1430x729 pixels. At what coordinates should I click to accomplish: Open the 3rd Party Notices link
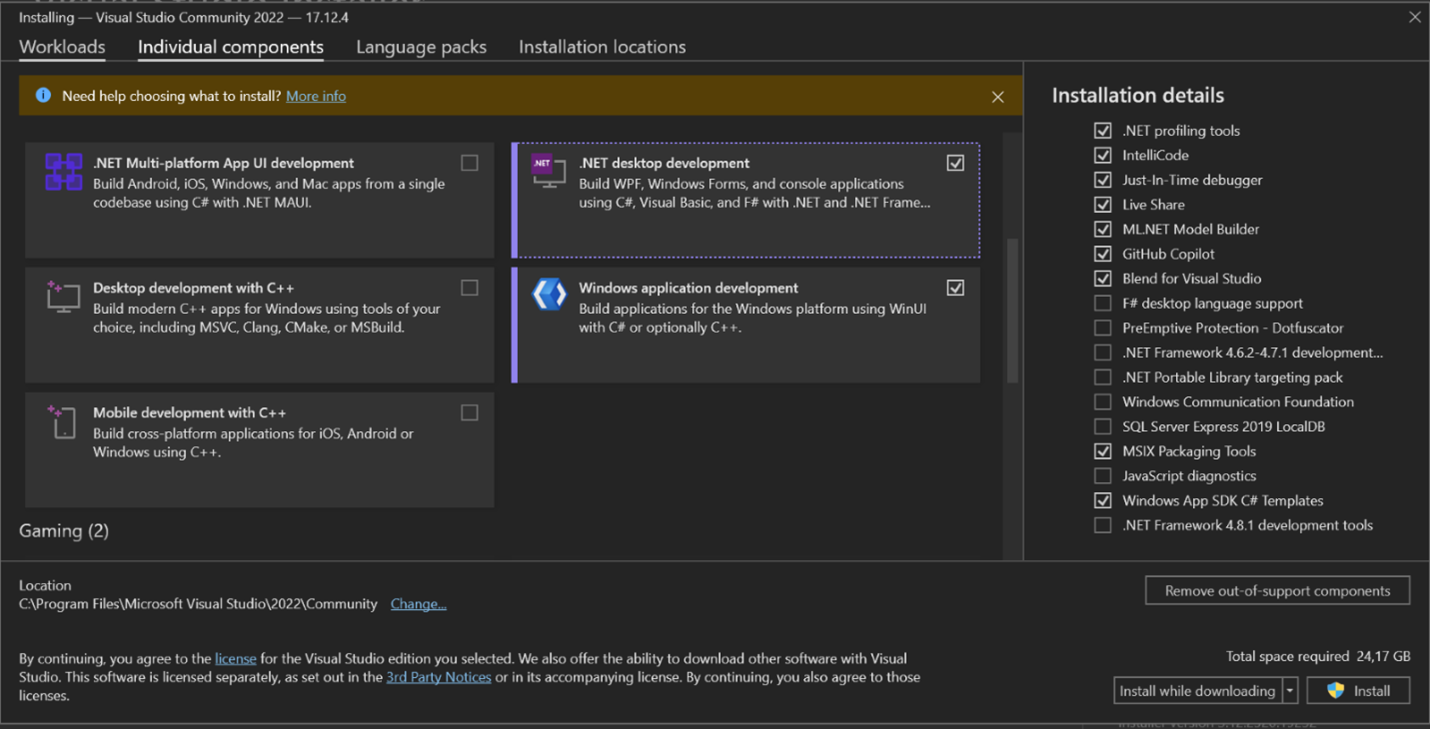[439, 677]
